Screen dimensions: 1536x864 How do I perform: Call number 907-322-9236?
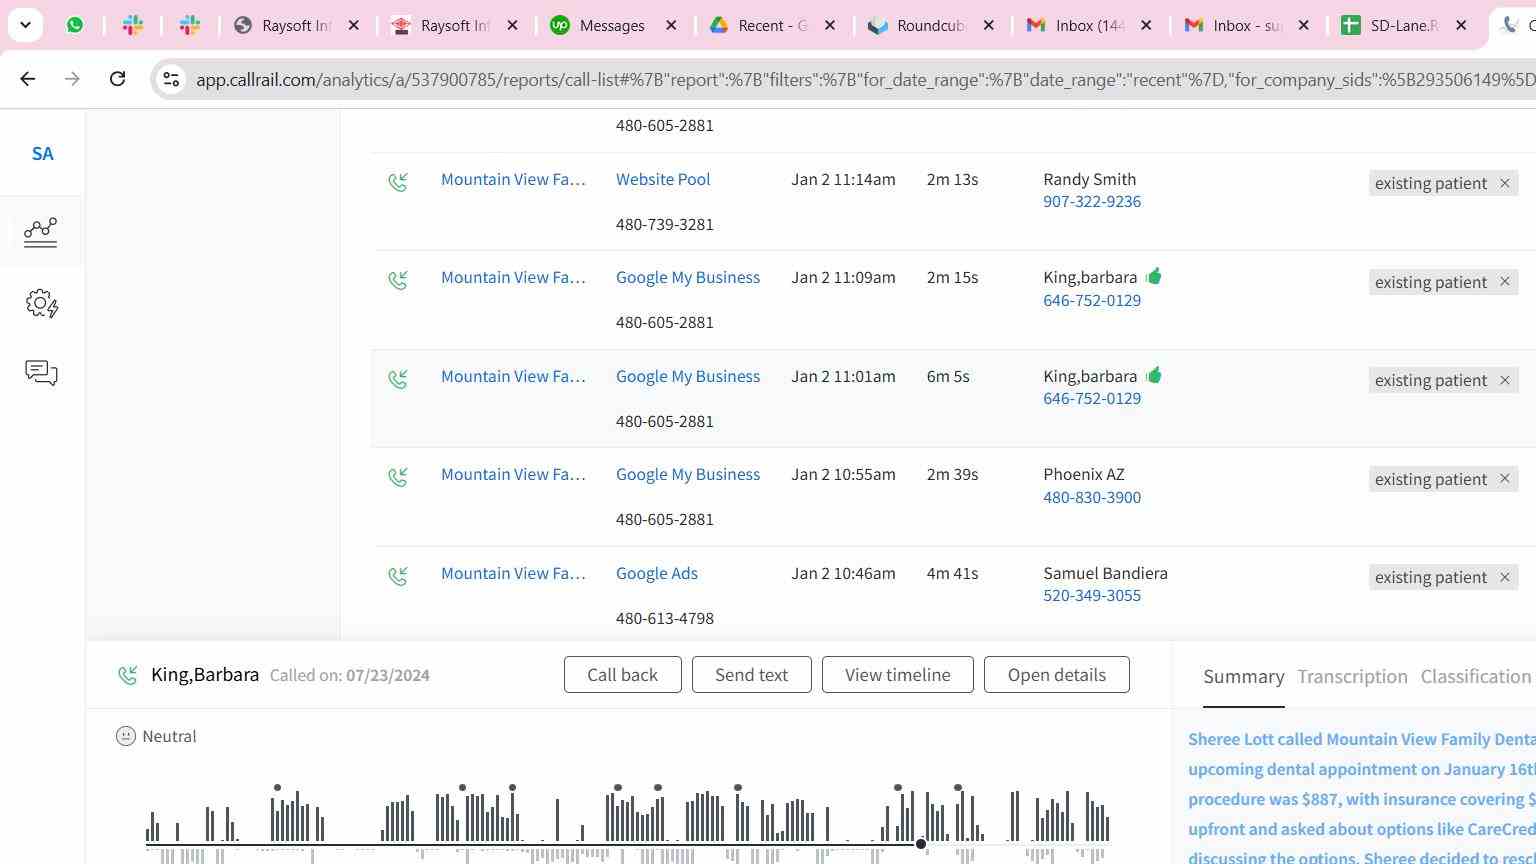tap(1092, 201)
